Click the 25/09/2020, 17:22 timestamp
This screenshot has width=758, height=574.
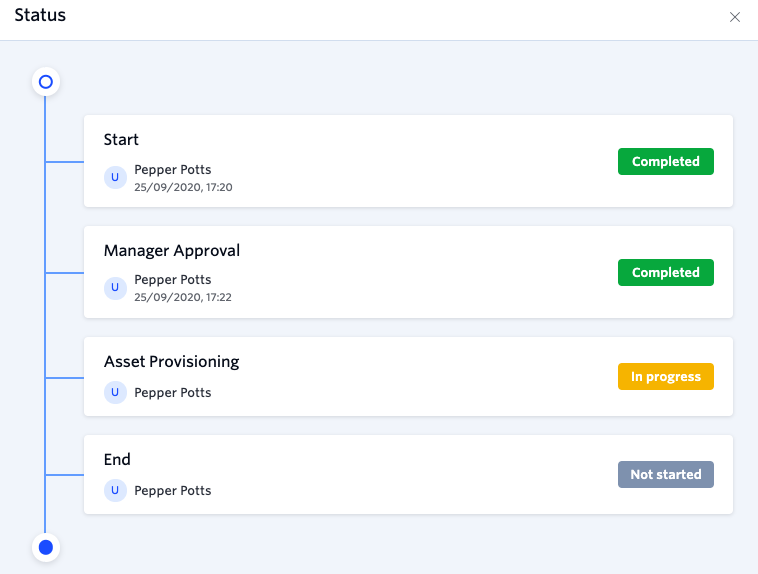[x=183, y=297]
